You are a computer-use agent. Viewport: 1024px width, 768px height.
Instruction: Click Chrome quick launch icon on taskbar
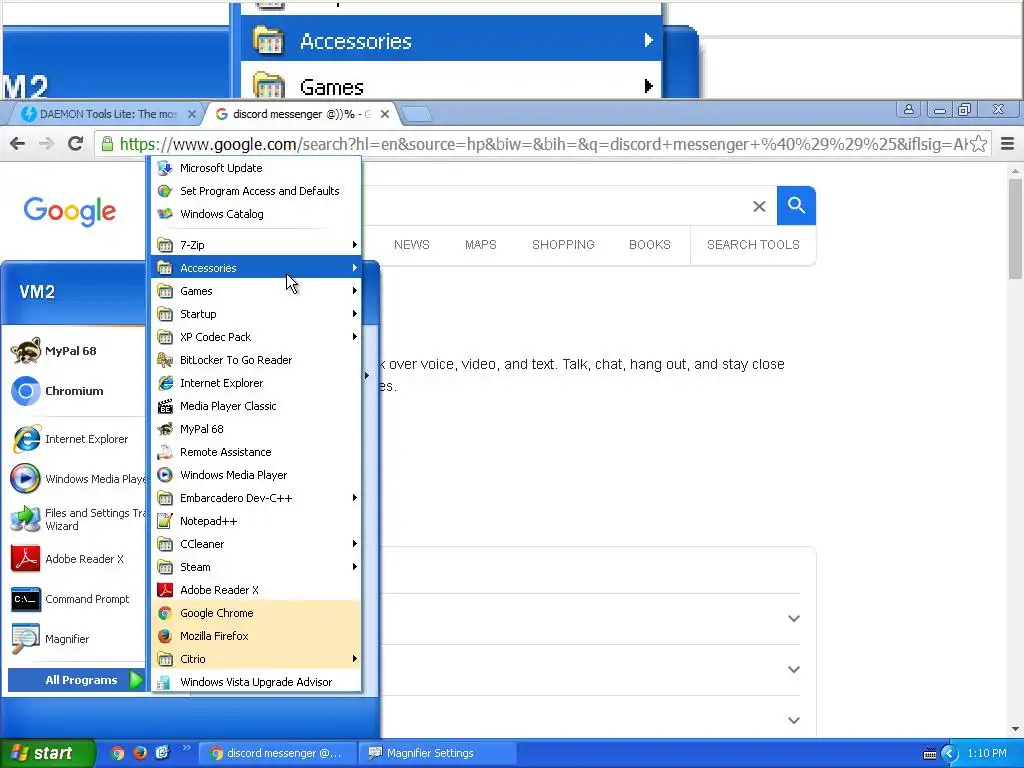point(117,753)
